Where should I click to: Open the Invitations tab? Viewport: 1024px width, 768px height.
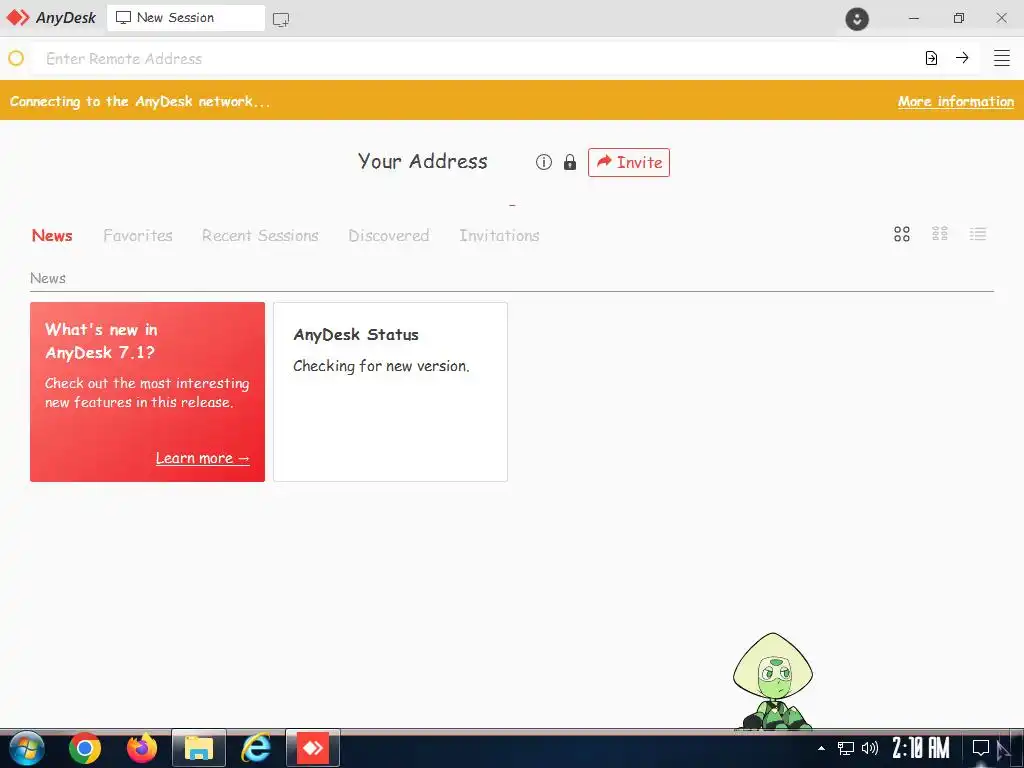pos(499,235)
